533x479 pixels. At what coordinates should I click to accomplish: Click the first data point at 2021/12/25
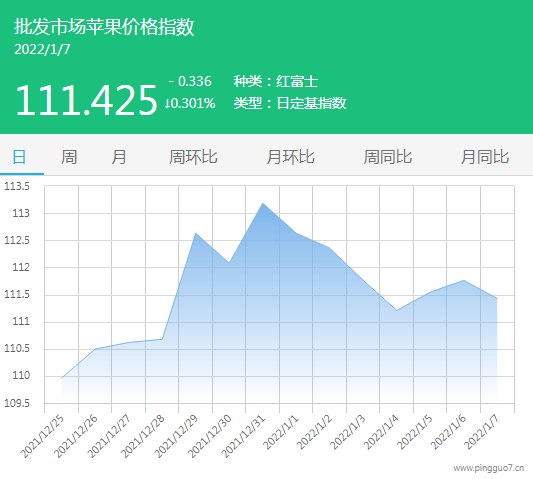[62, 378]
